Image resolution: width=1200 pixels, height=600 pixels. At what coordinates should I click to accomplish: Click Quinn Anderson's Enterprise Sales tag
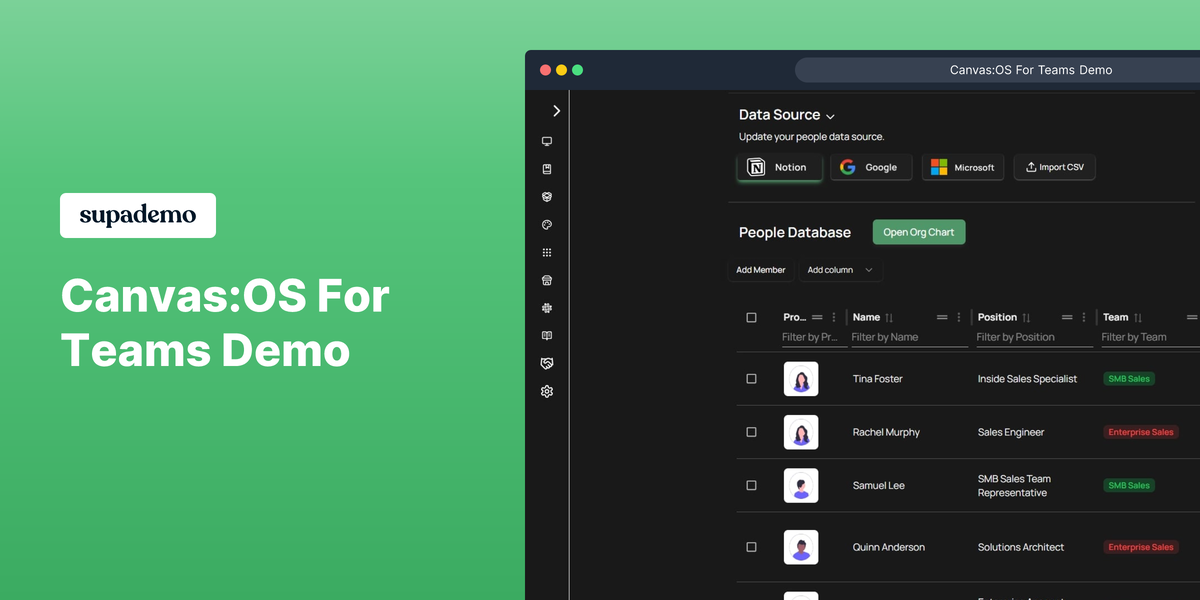1141,547
